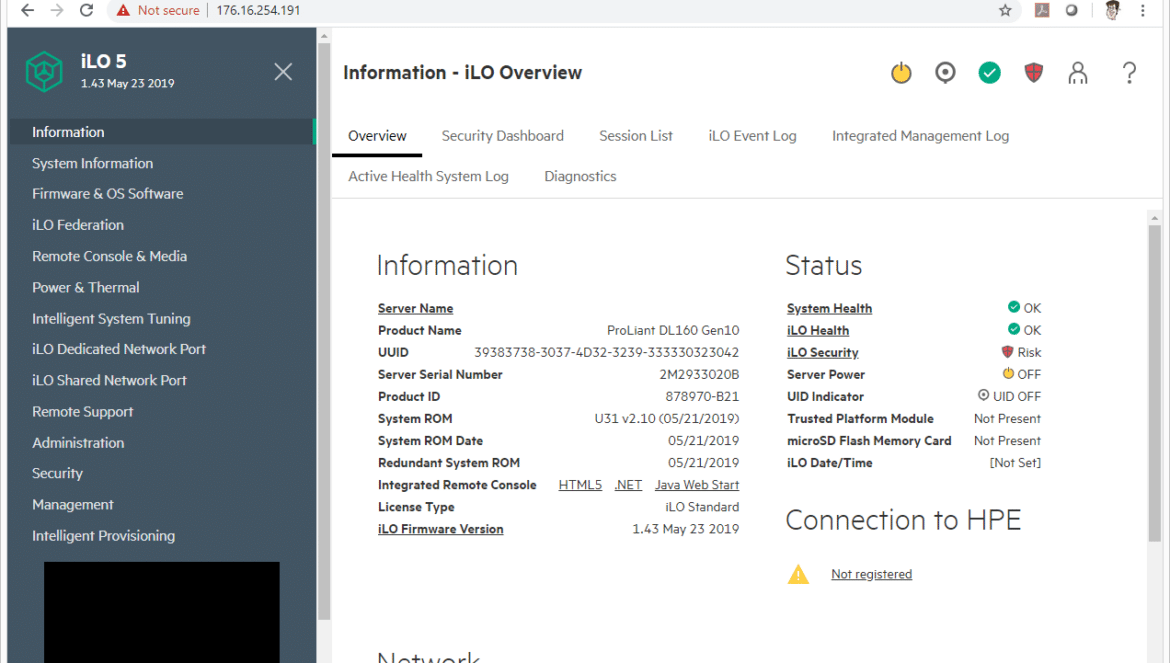Click the System Health link
The width and height of the screenshot is (1170, 663).
tap(829, 308)
